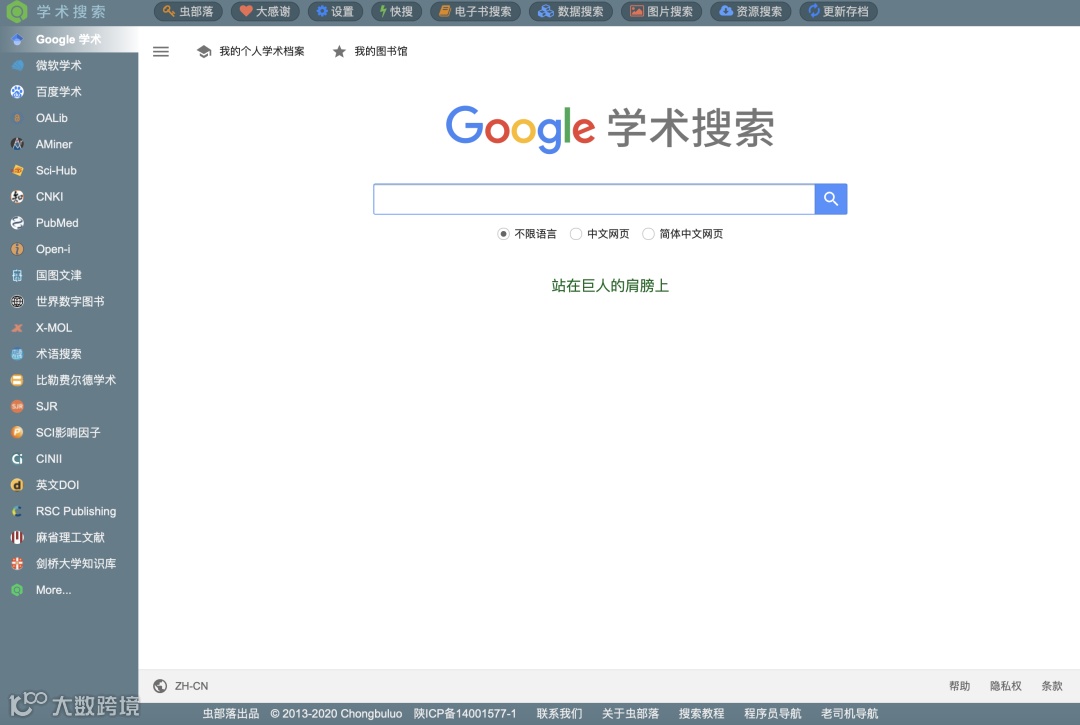Click the star library icon
The height and width of the screenshot is (725, 1080).
pos(339,52)
